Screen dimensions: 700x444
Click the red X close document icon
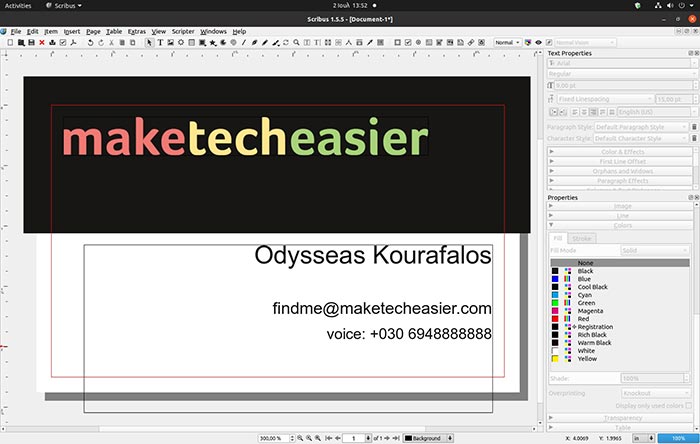pyautogui.click(x=42, y=42)
